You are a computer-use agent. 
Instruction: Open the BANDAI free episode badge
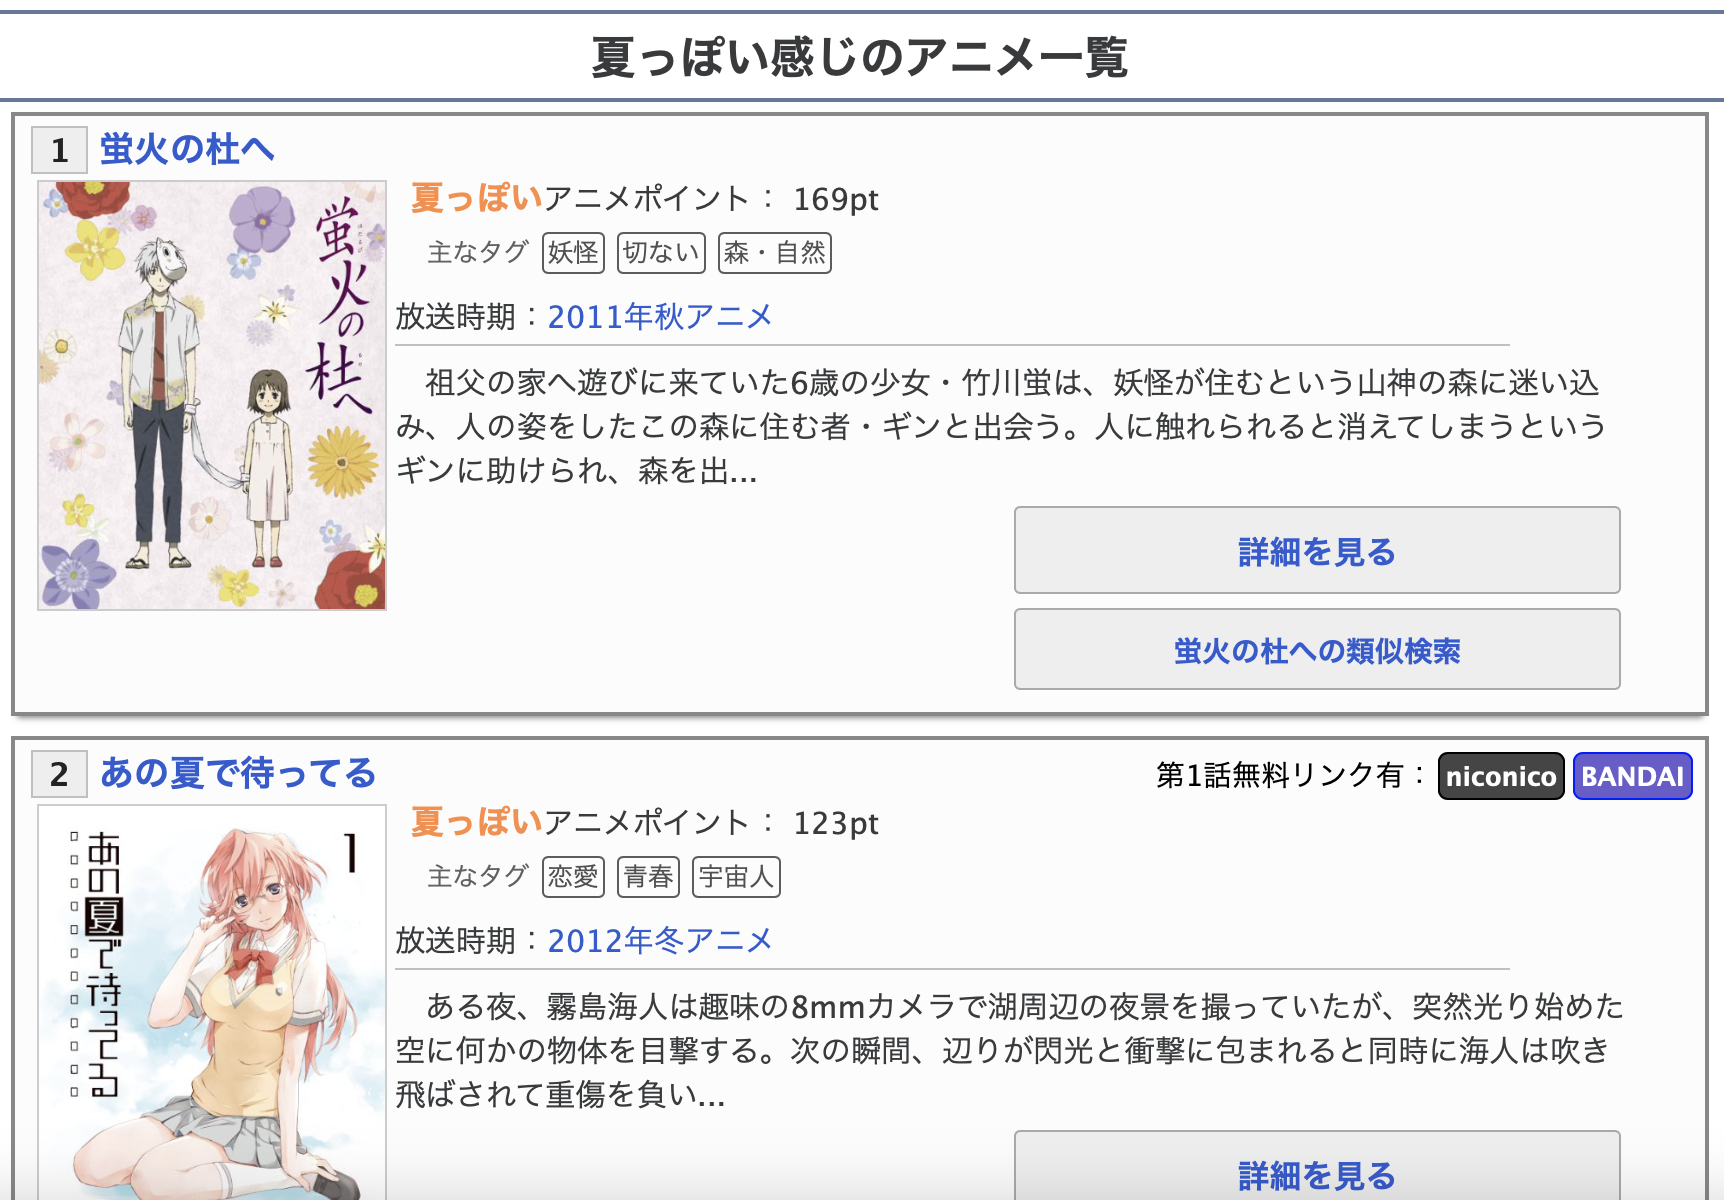click(x=1633, y=776)
